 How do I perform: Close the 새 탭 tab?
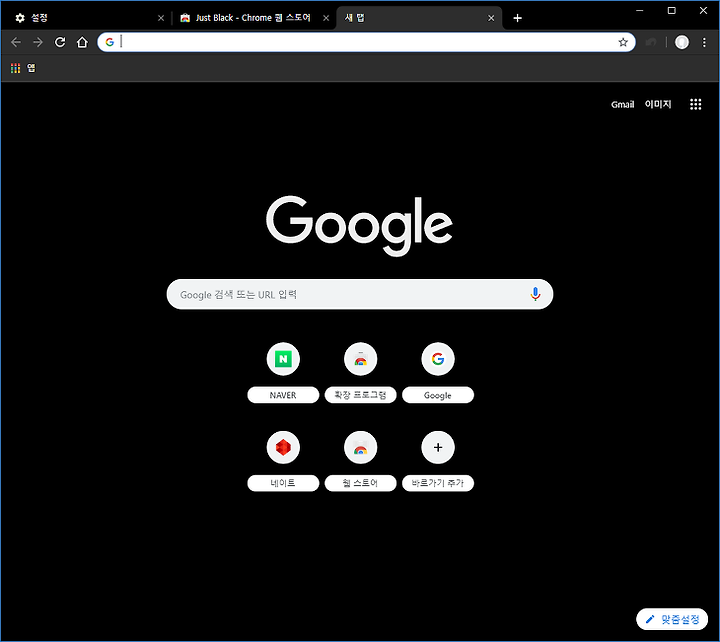(x=491, y=18)
